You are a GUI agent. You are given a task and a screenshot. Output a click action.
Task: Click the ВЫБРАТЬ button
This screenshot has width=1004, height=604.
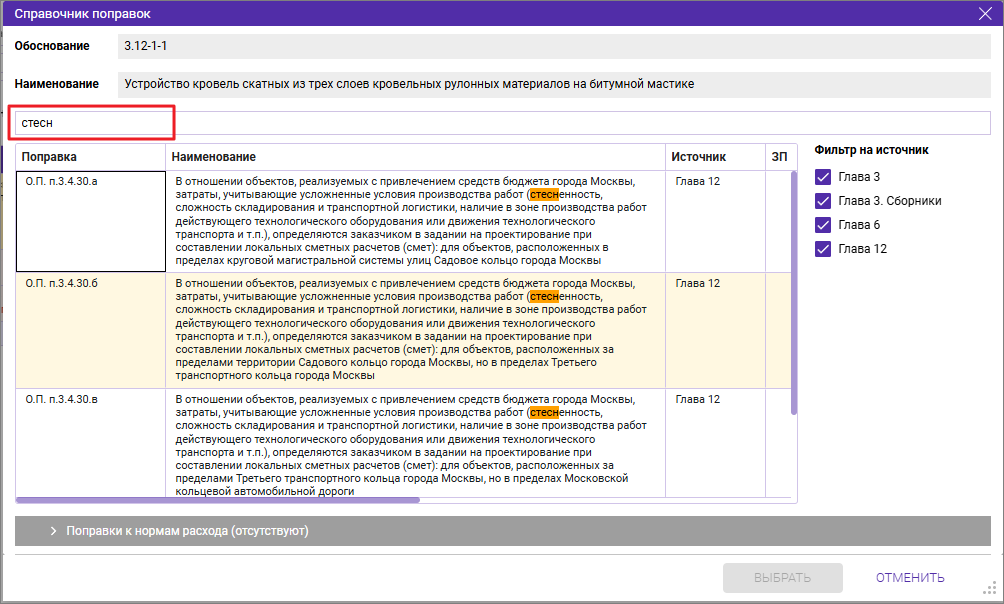(x=782, y=578)
